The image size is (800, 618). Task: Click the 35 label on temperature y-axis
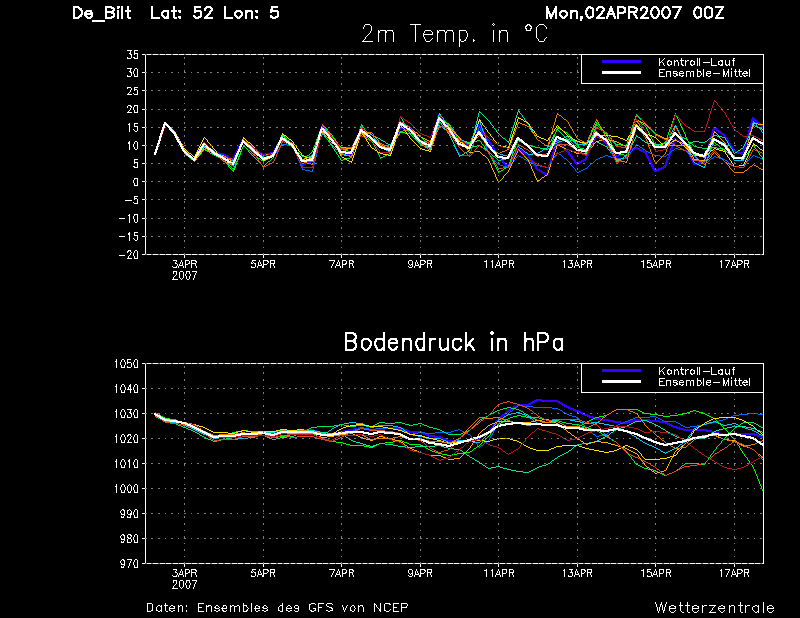pyautogui.click(x=132, y=55)
